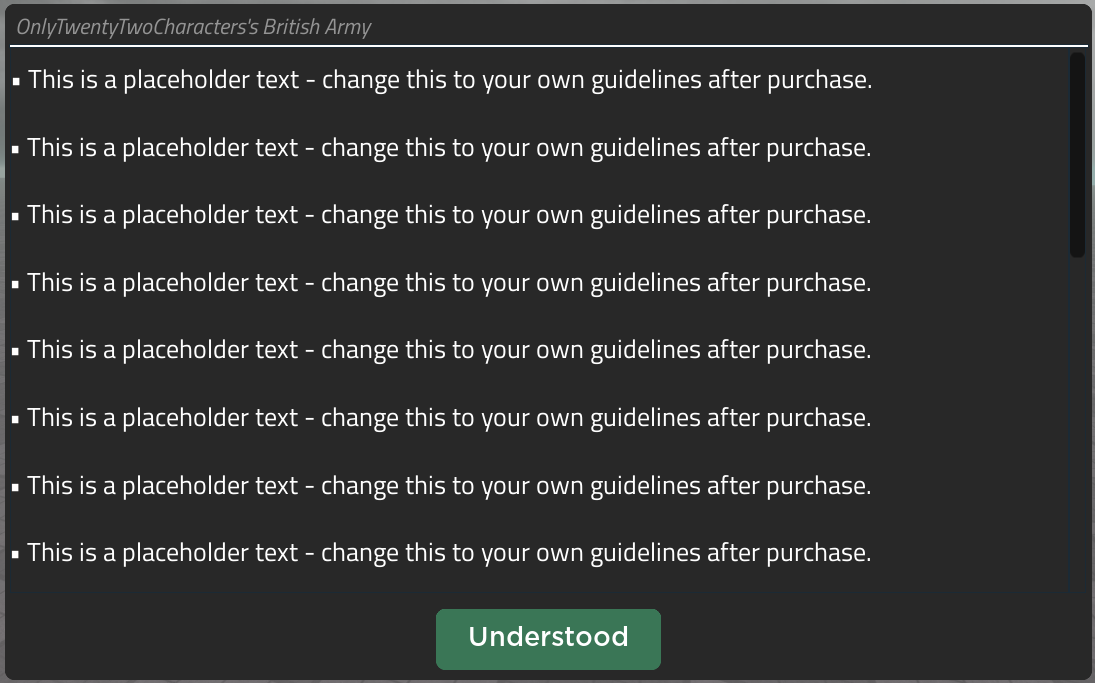Select the sixth placeholder guideline text
This screenshot has height=683, width=1095.
point(450,418)
